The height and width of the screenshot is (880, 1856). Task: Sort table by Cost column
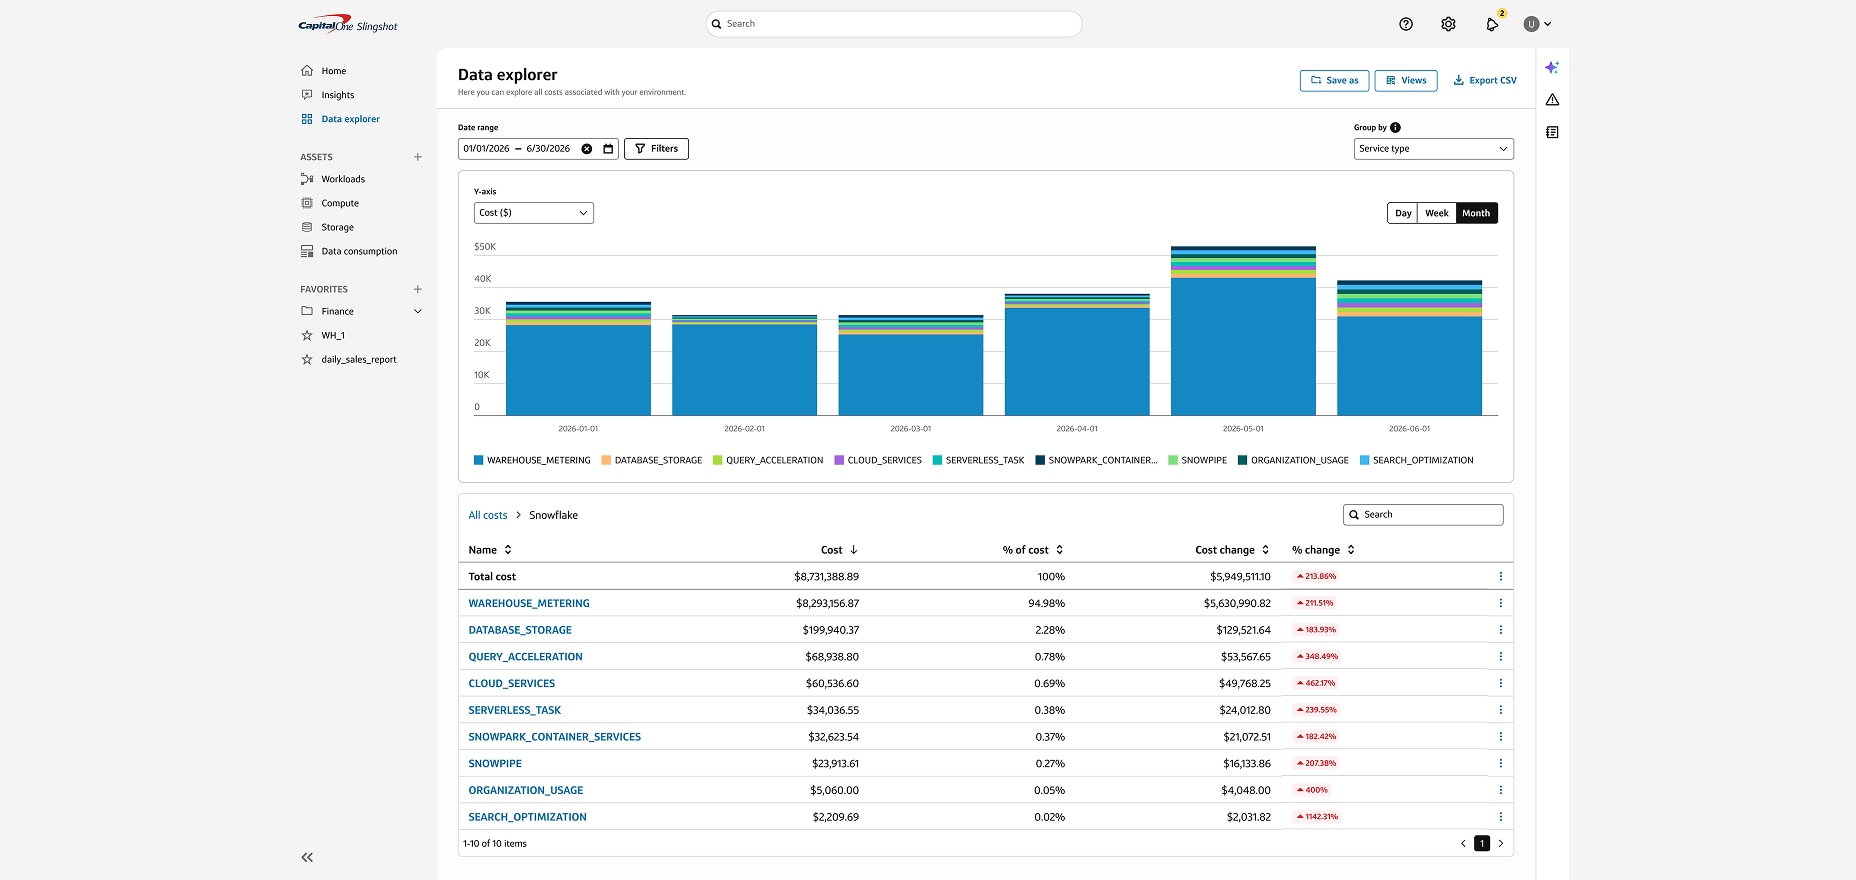pos(839,550)
